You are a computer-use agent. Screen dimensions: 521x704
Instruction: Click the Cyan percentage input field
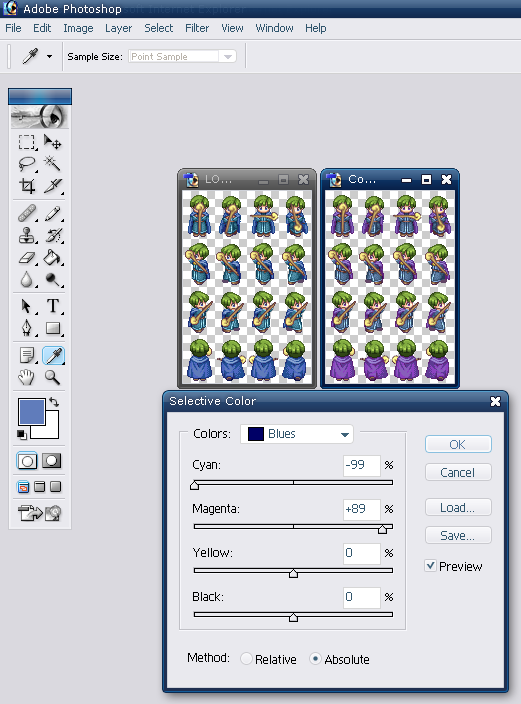[x=362, y=465]
